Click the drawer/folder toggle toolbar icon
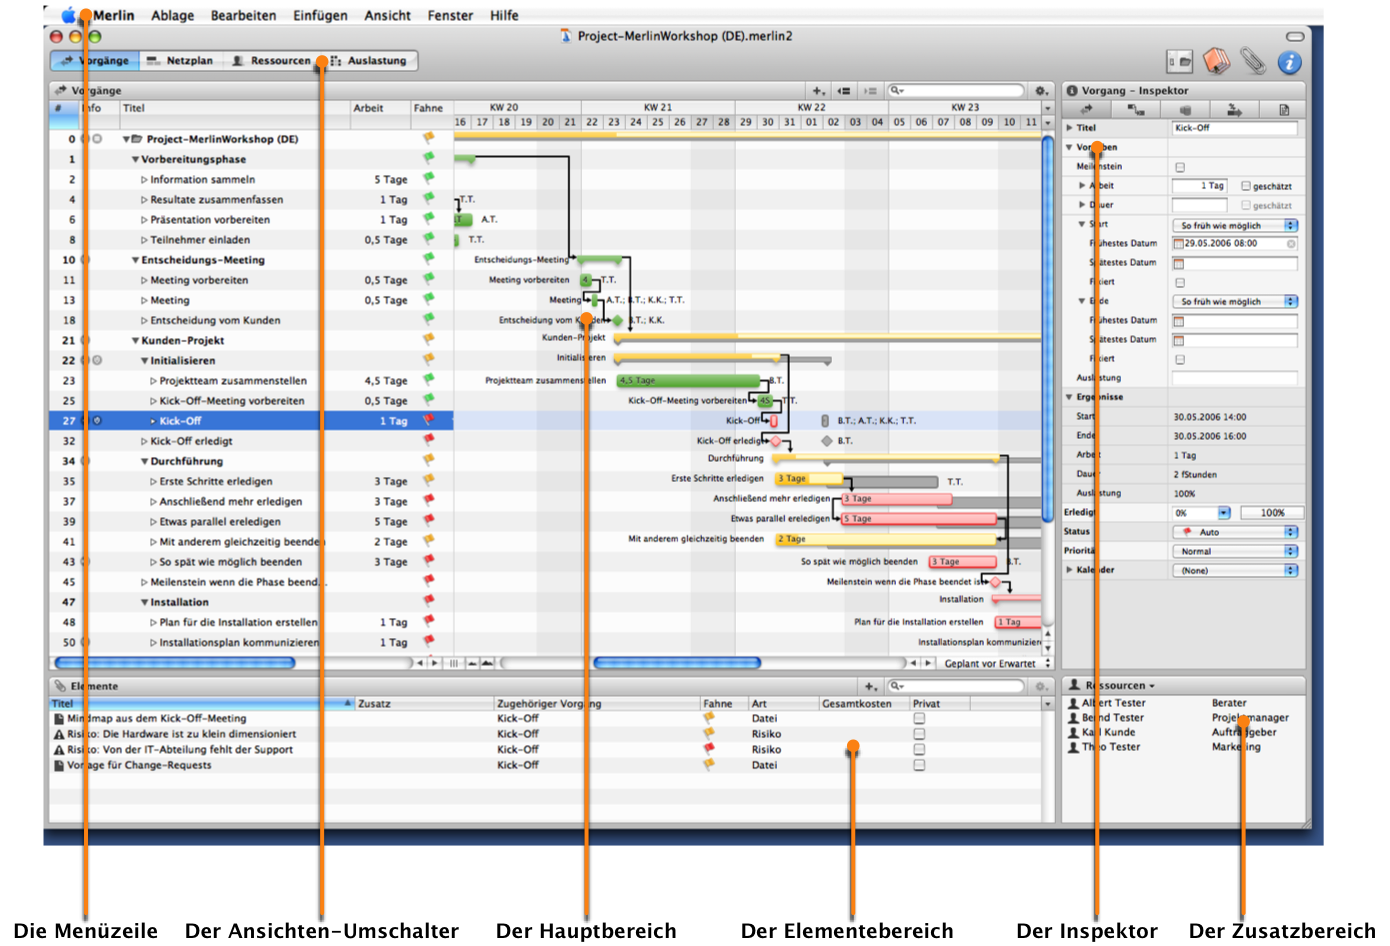This screenshot has height=946, width=1390. pyautogui.click(x=1180, y=62)
